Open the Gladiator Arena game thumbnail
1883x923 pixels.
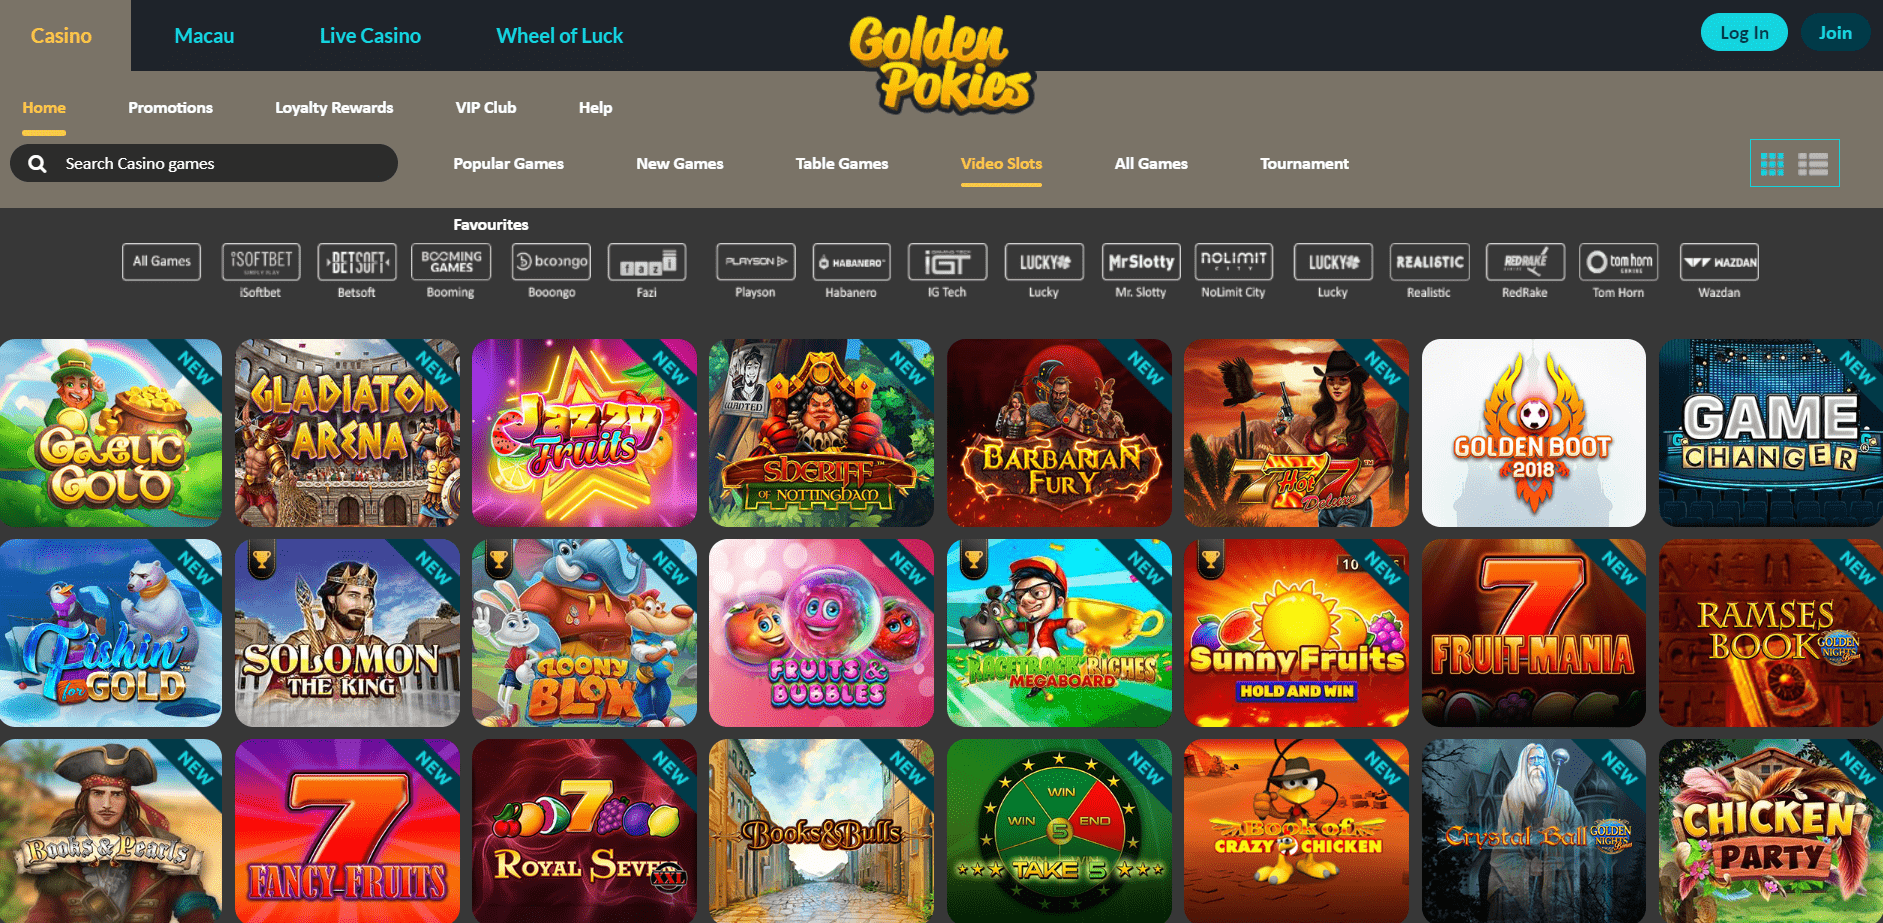click(347, 433)
